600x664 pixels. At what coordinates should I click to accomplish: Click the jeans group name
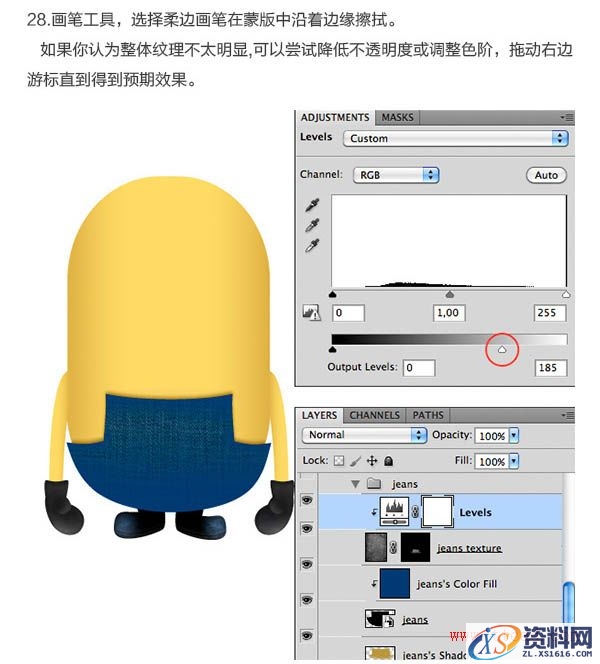point(404,484)
